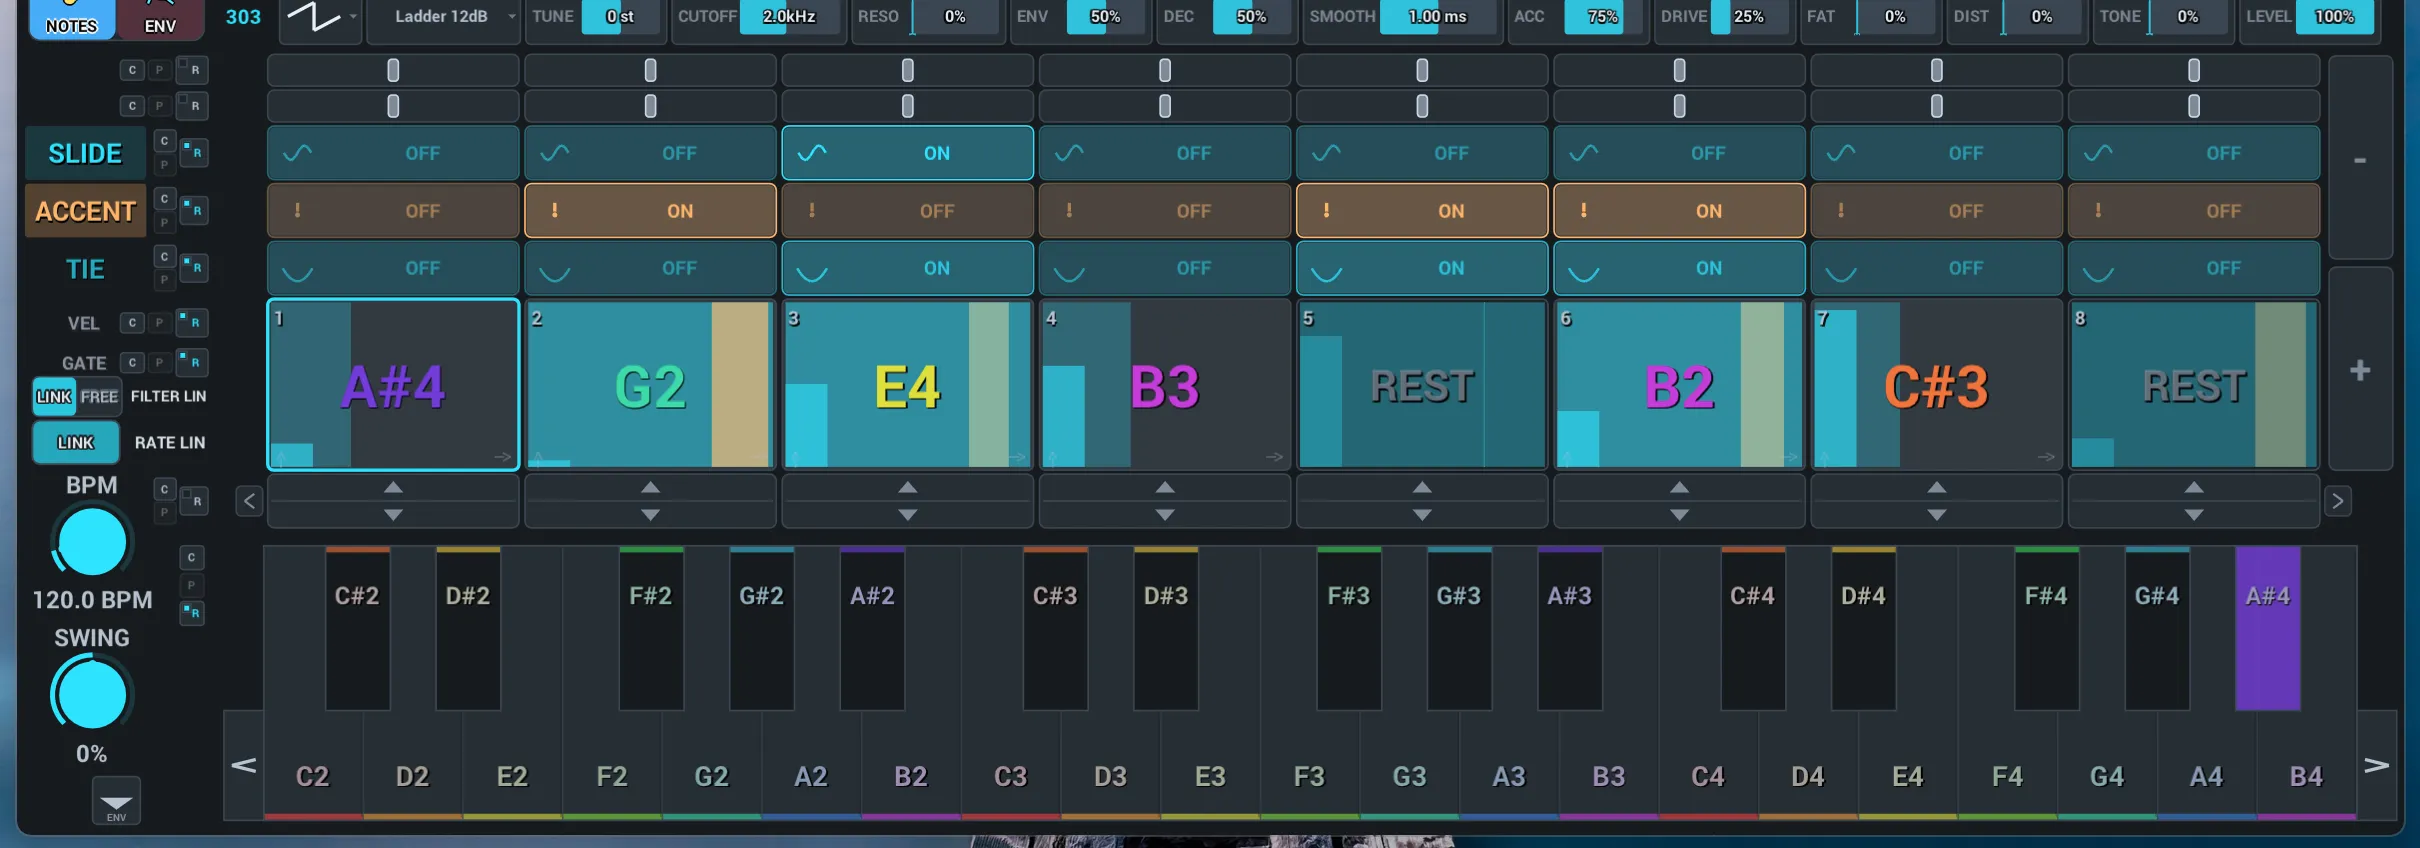Go to previous step page arrow
Image resolution: width=2420 pixels, height=848 pixels.
pos(249,501)
